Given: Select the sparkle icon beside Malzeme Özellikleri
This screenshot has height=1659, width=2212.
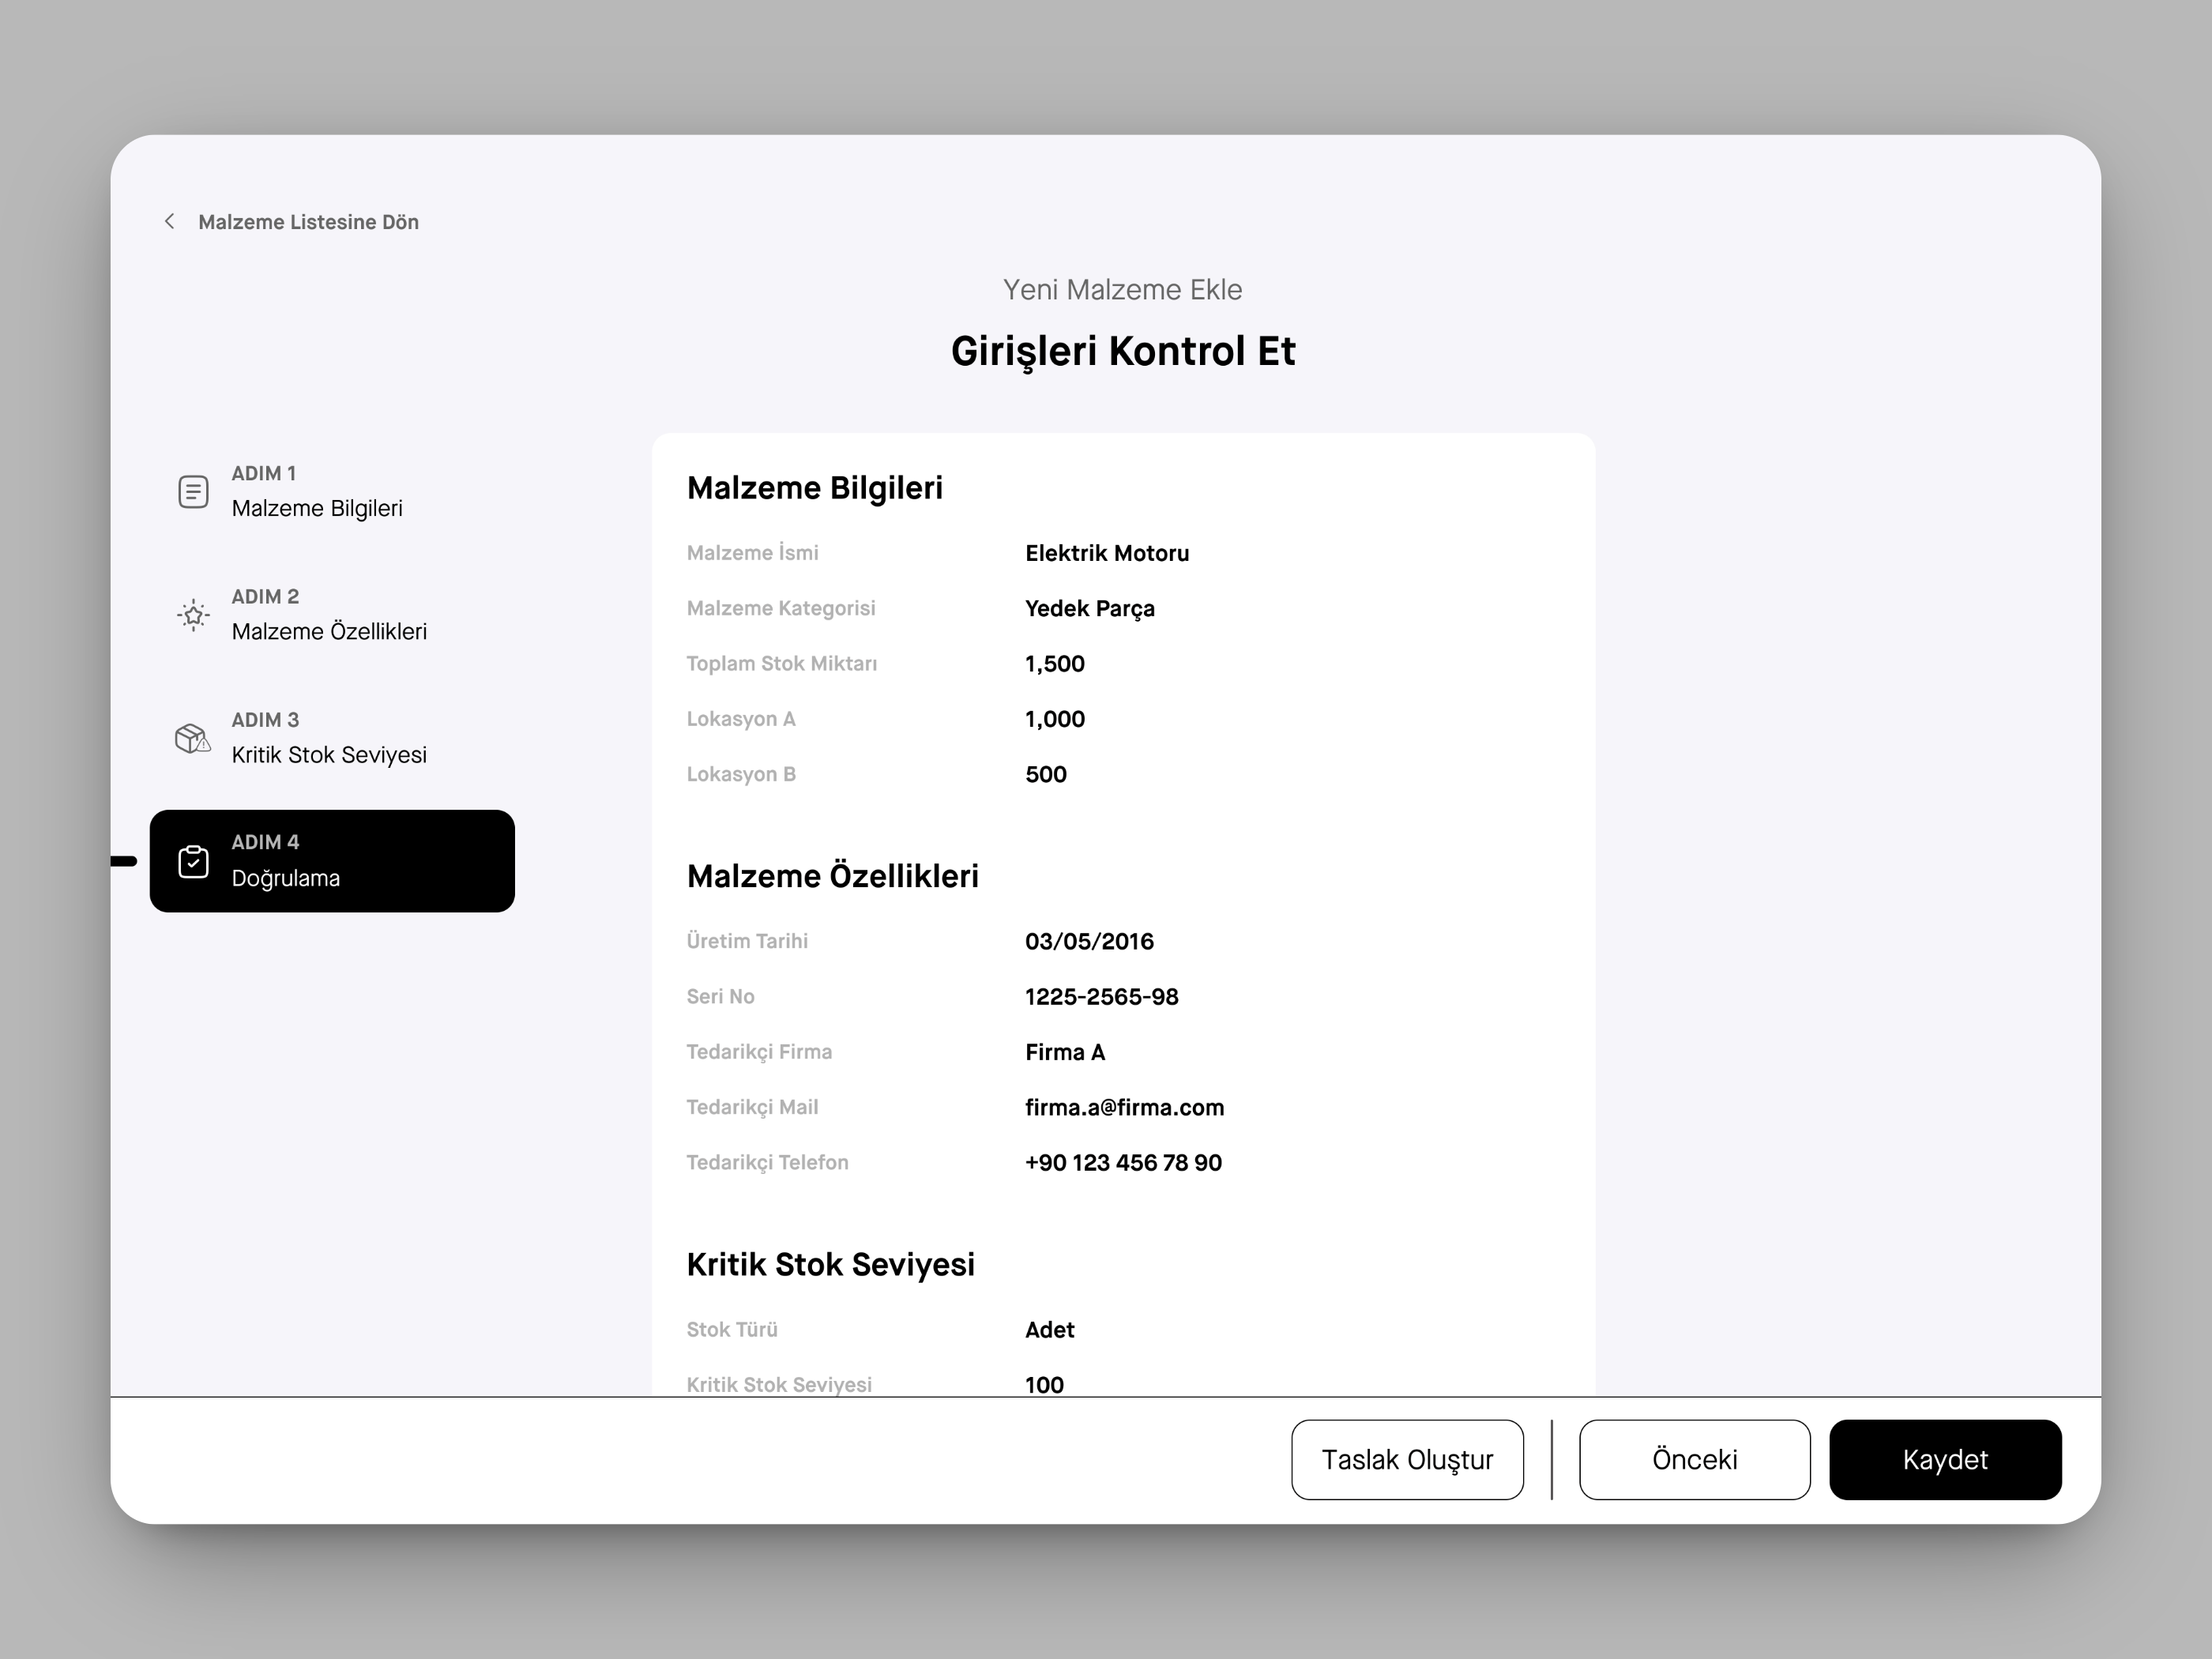Looking at the screenshot, I should [x=193, y=614].
